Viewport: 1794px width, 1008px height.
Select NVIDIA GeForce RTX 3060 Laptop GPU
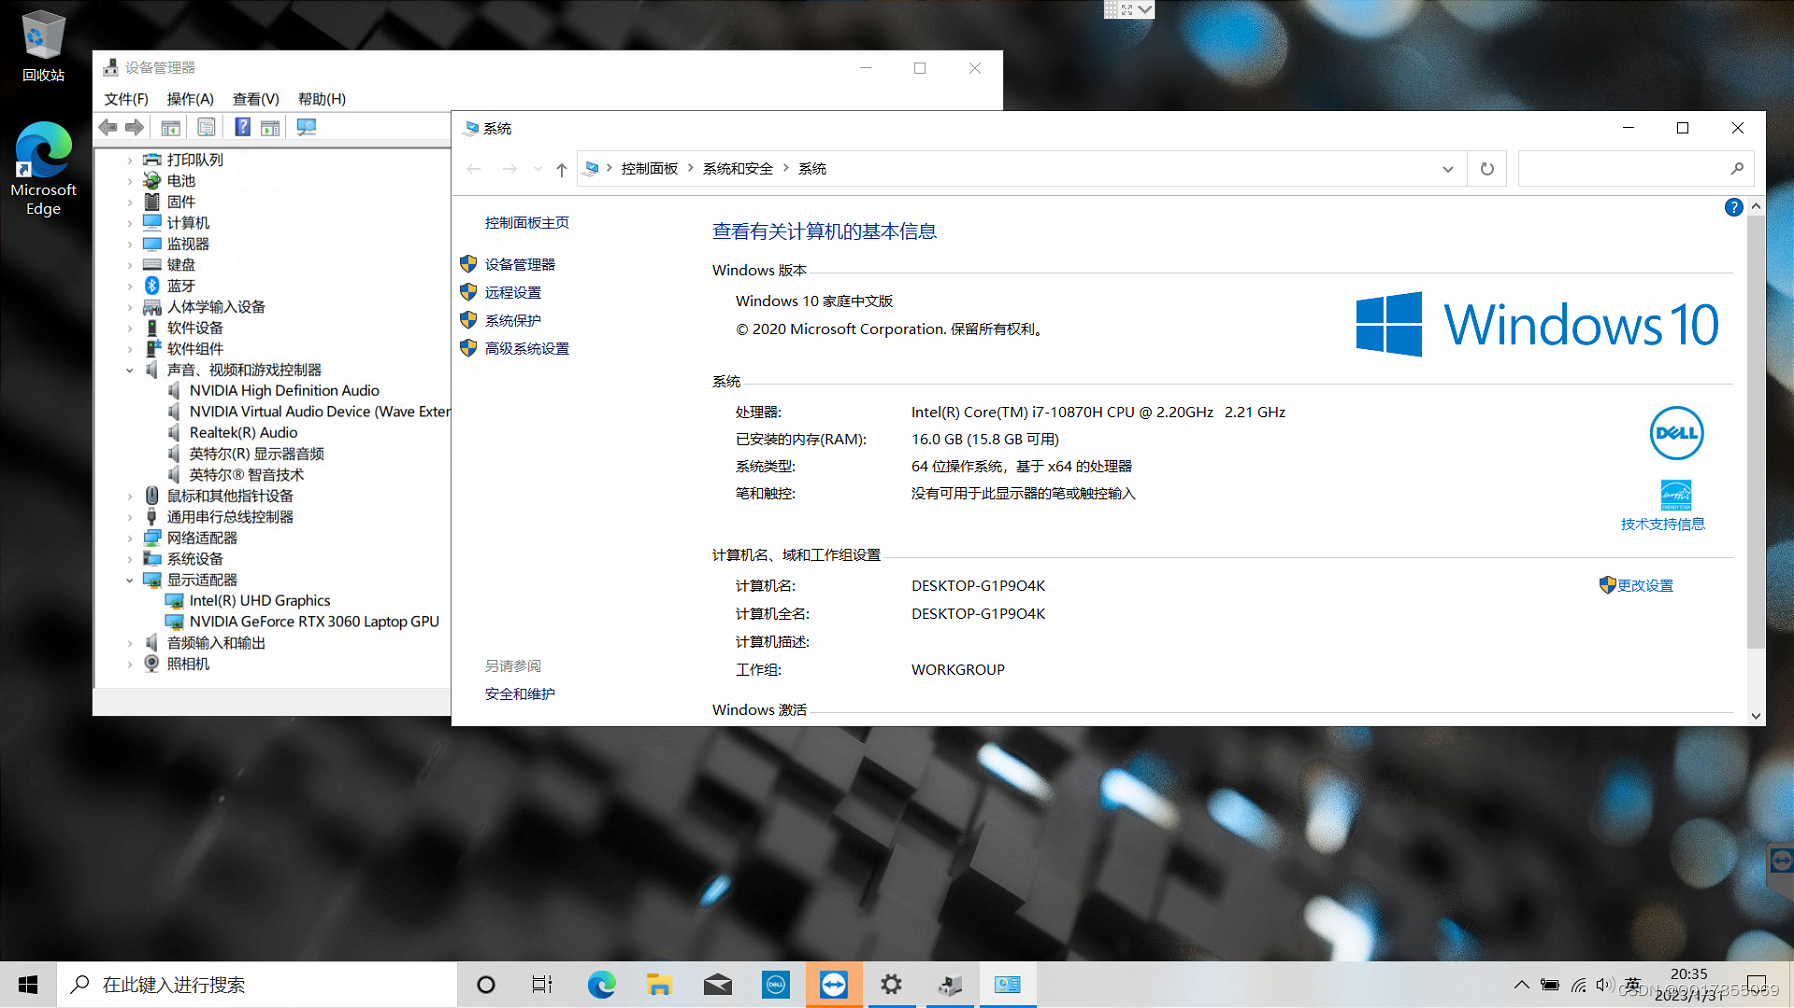[314, 622]
